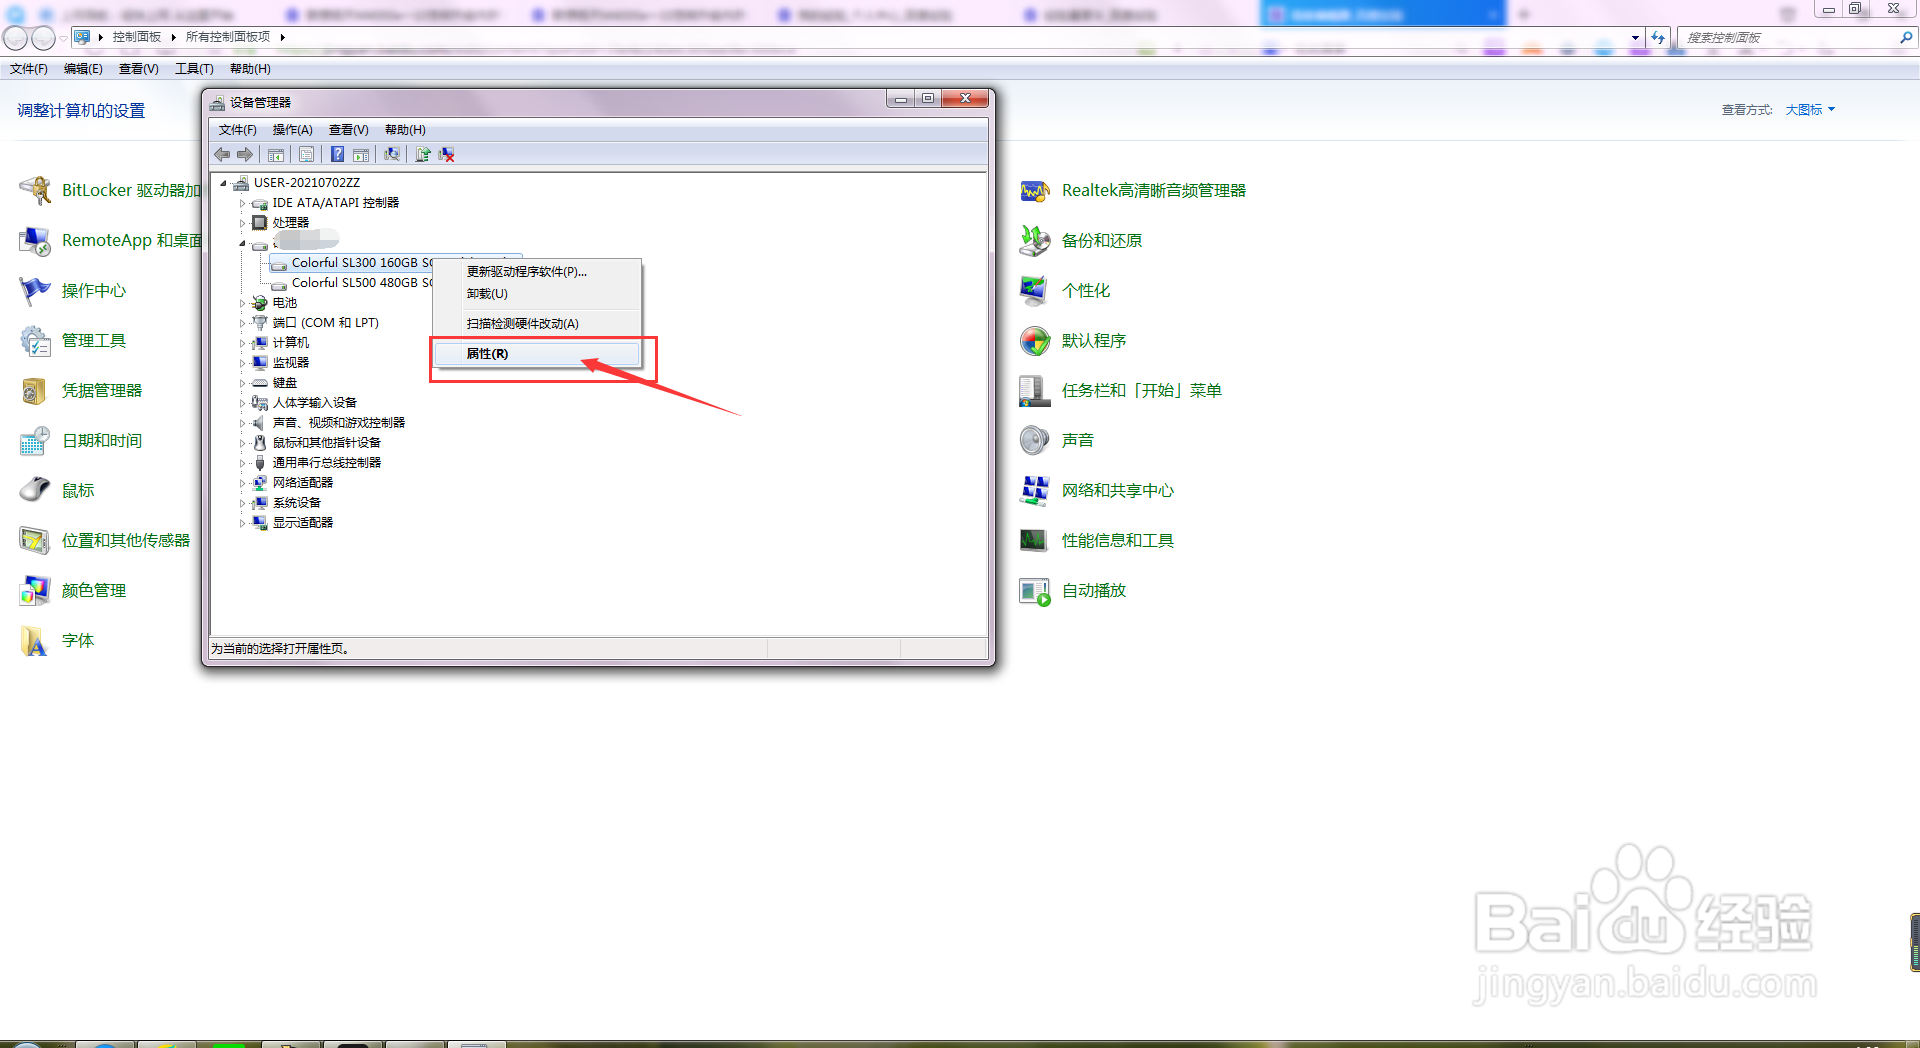Open Realtek高清晰音频管理器 icon
Screen dimensions: 1920x1048
1035,190
